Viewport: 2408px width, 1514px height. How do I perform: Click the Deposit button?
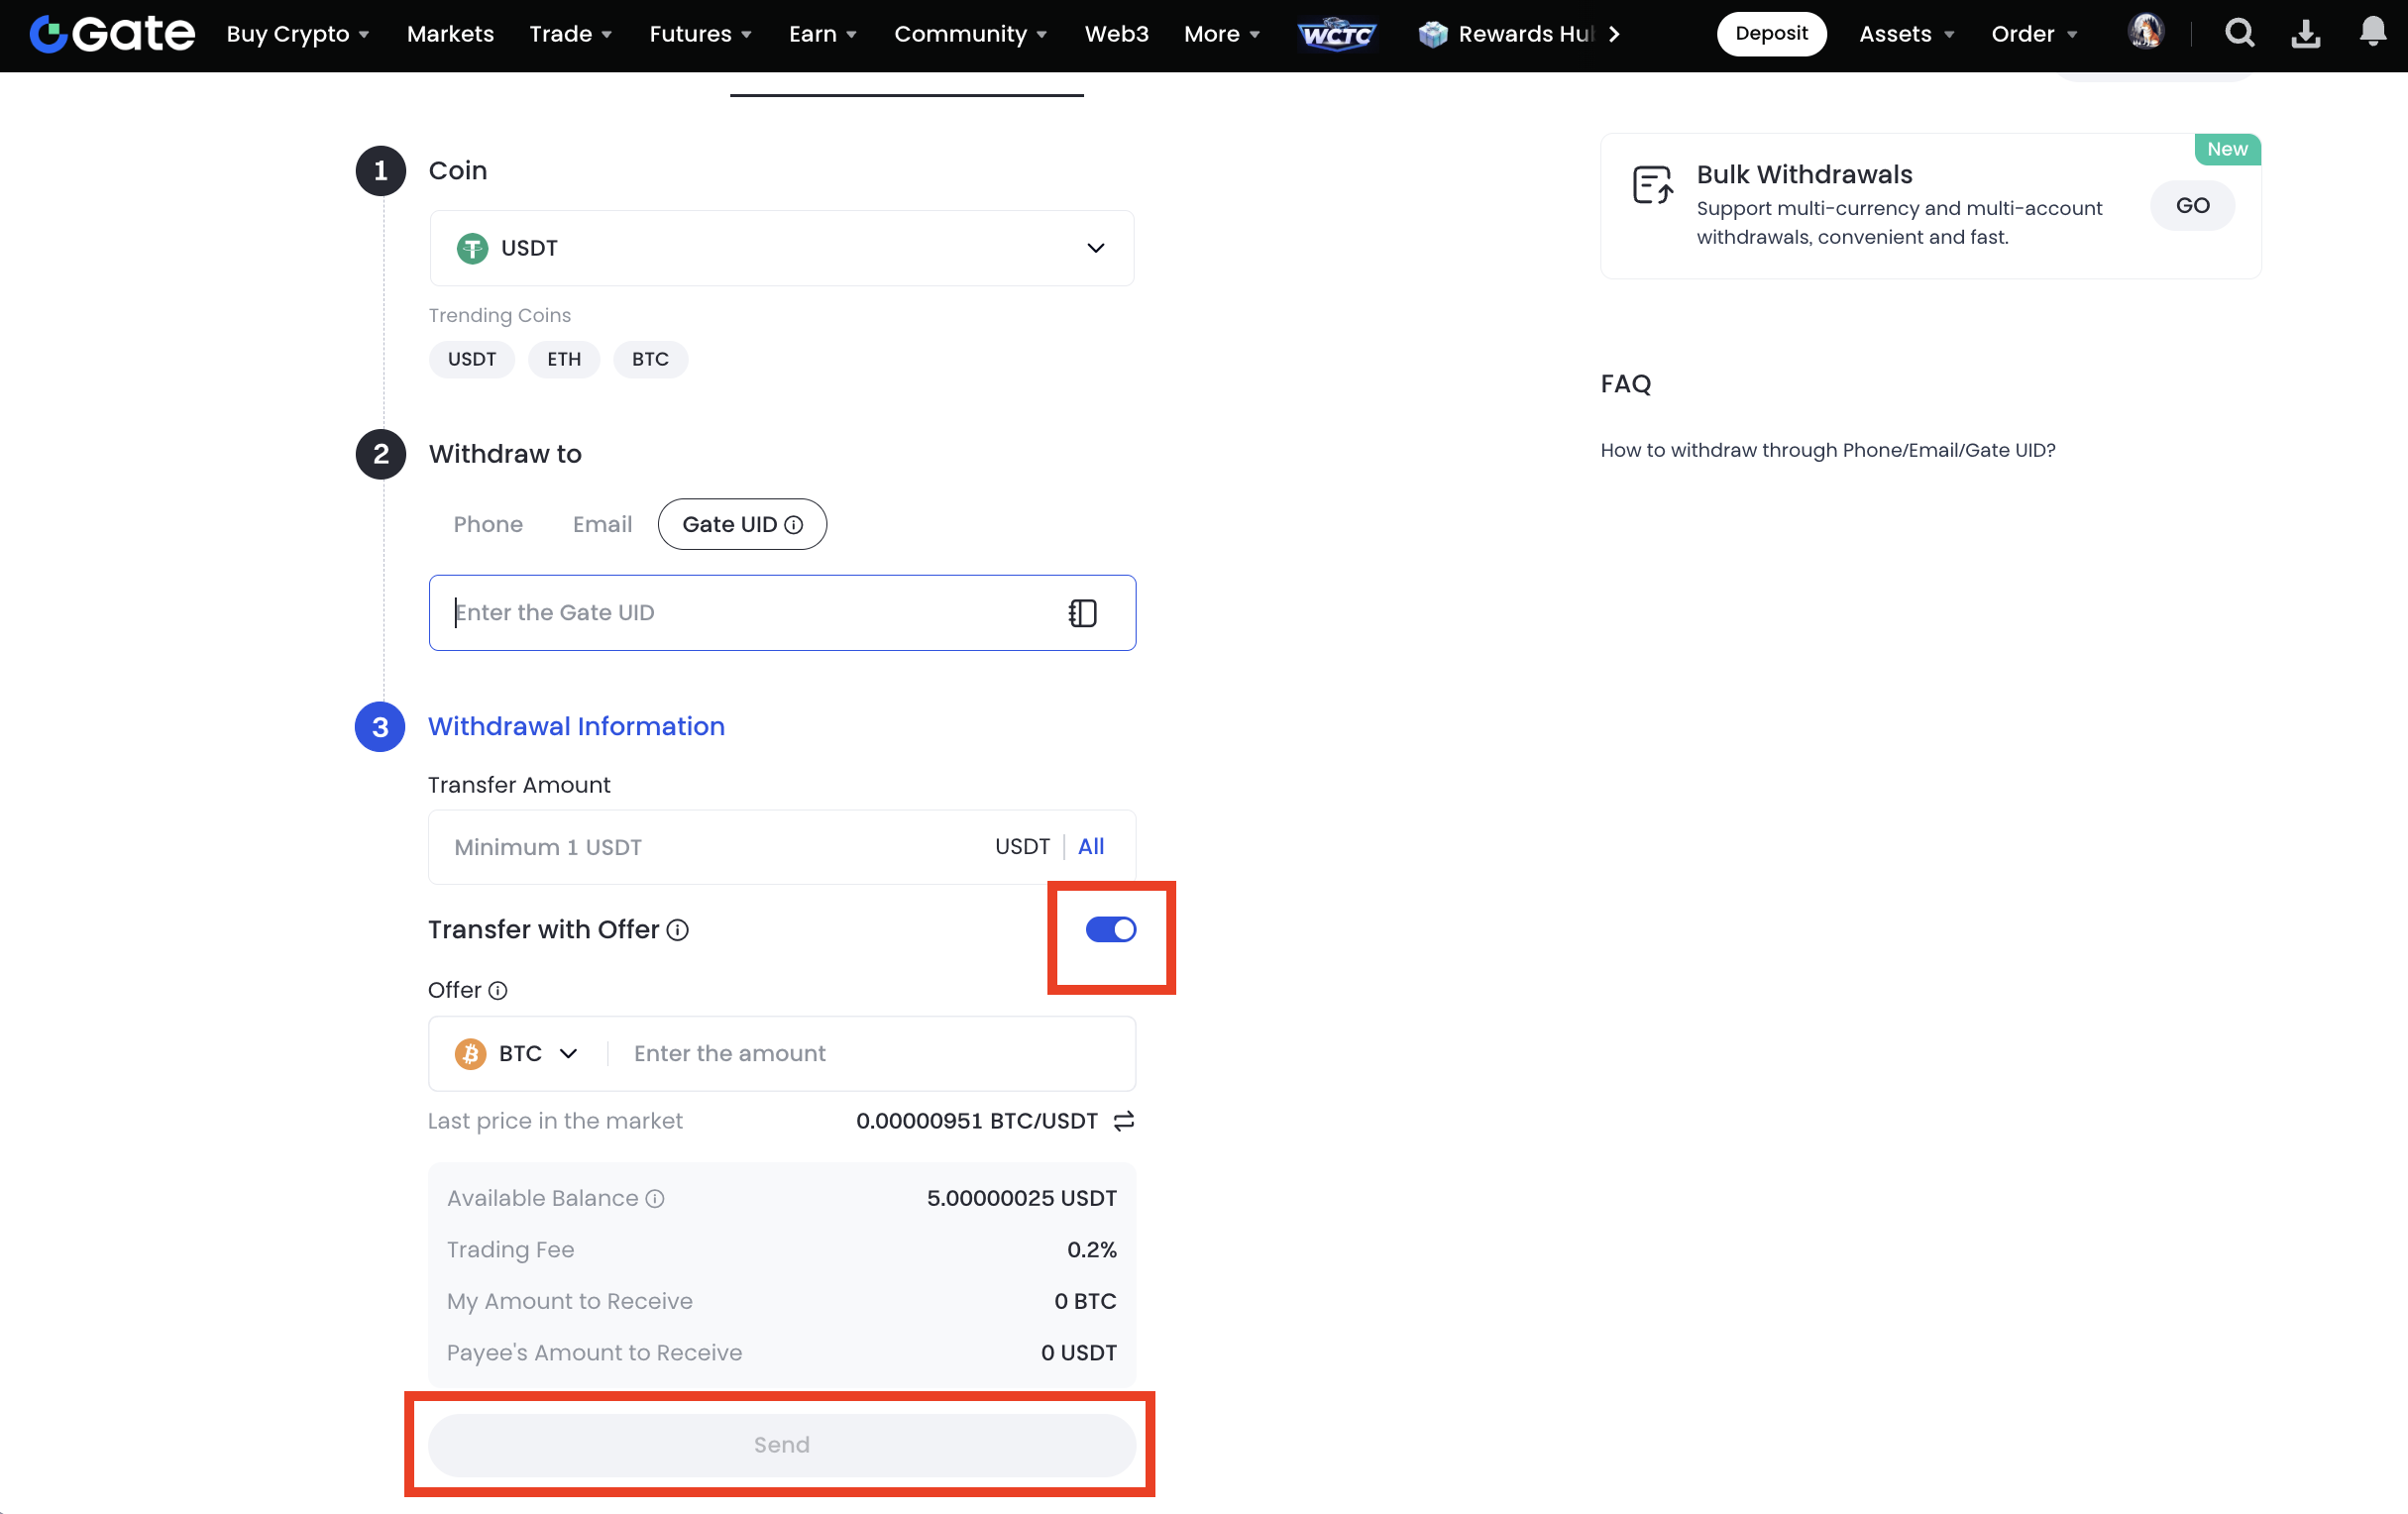coord(1770,34)
